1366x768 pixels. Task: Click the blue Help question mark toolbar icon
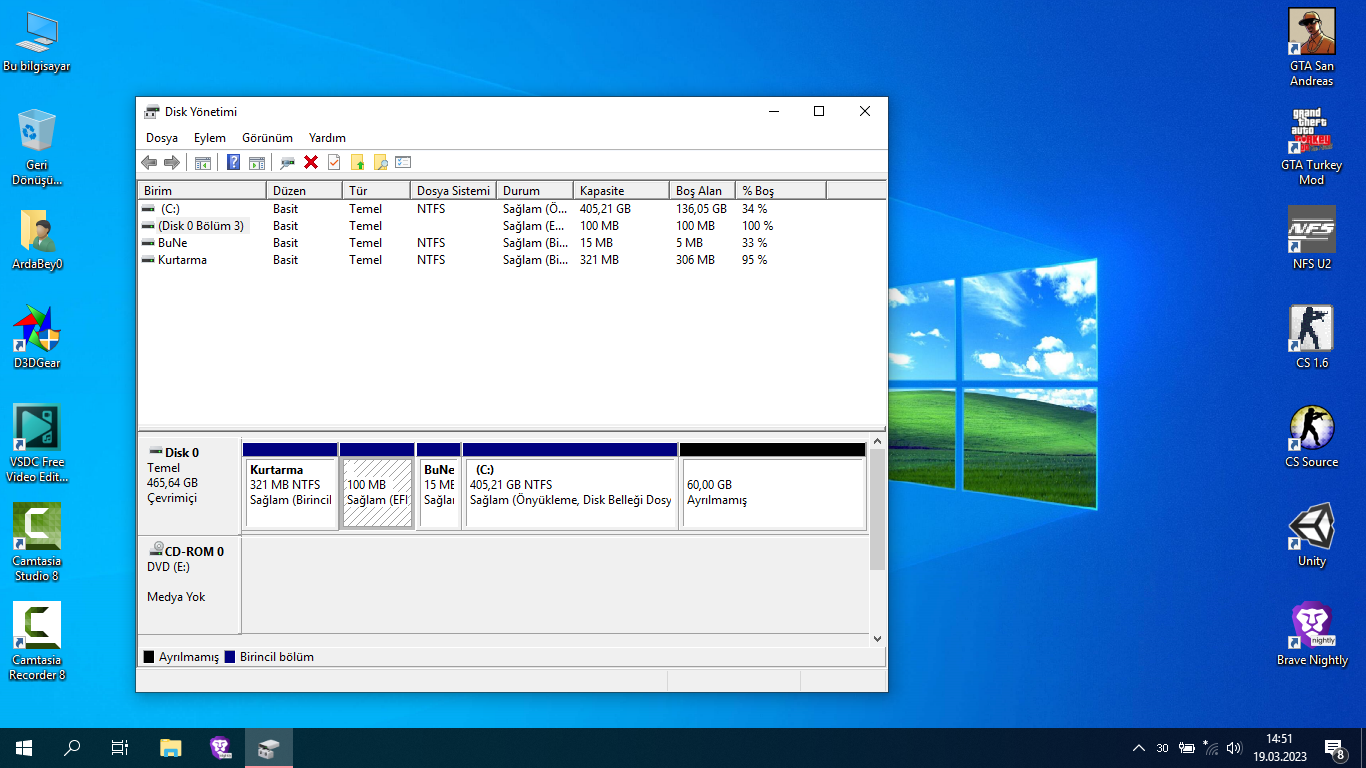point(233,162)
